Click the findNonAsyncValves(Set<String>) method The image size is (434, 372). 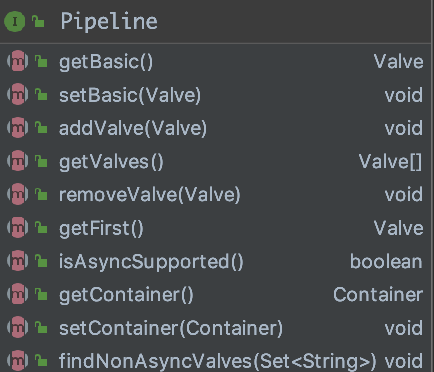click(x=215, y=359)
